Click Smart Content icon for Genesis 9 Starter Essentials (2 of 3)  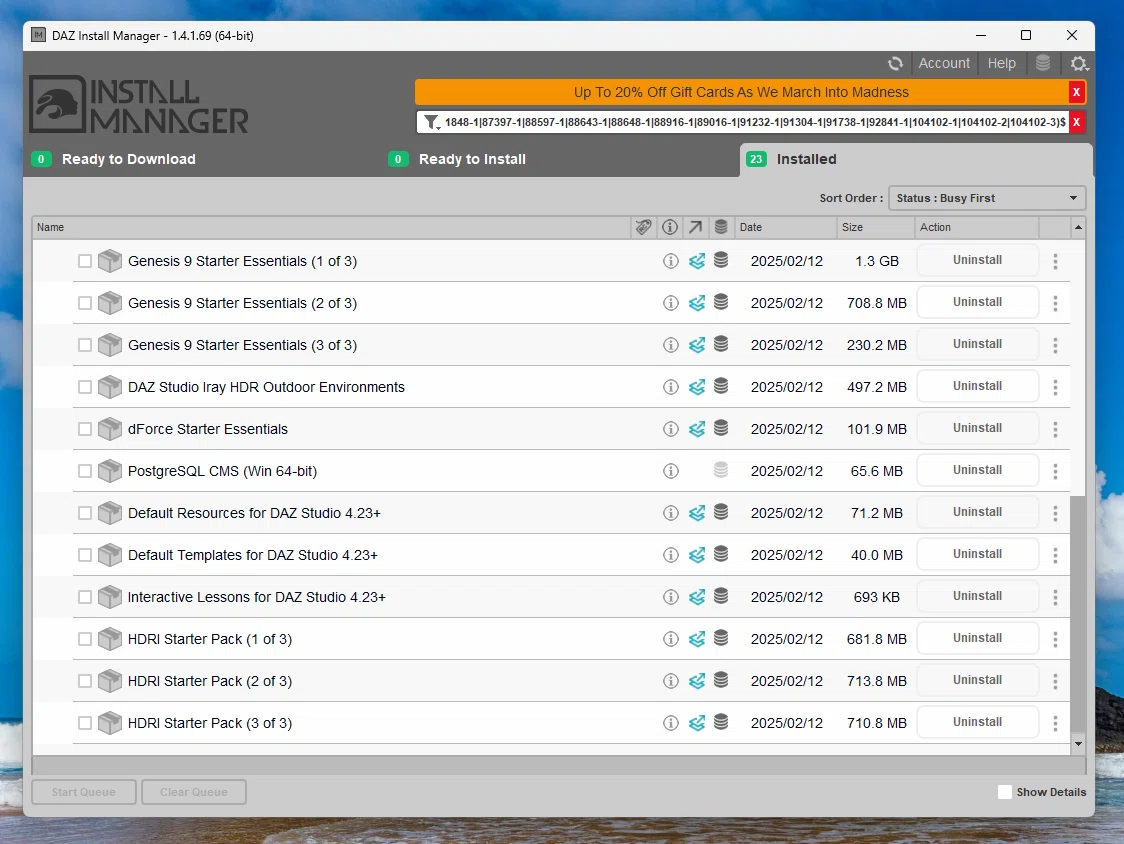pos(697,303)
